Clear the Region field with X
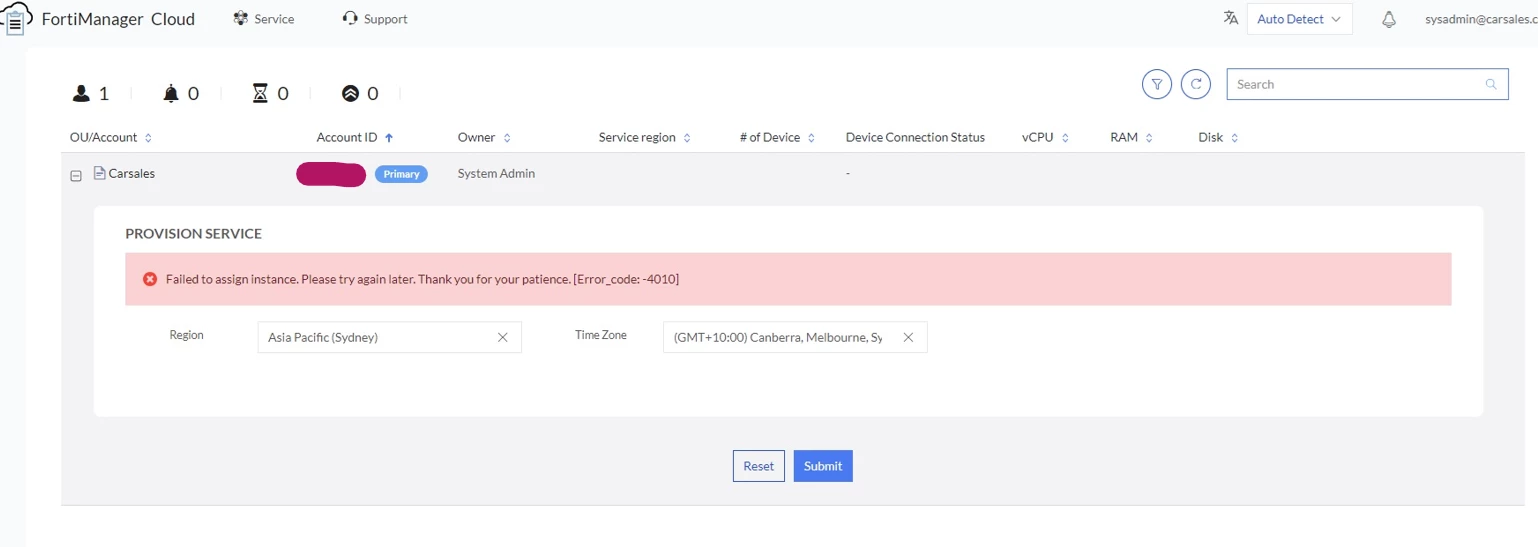1538x547 pixels. (503, 337)
